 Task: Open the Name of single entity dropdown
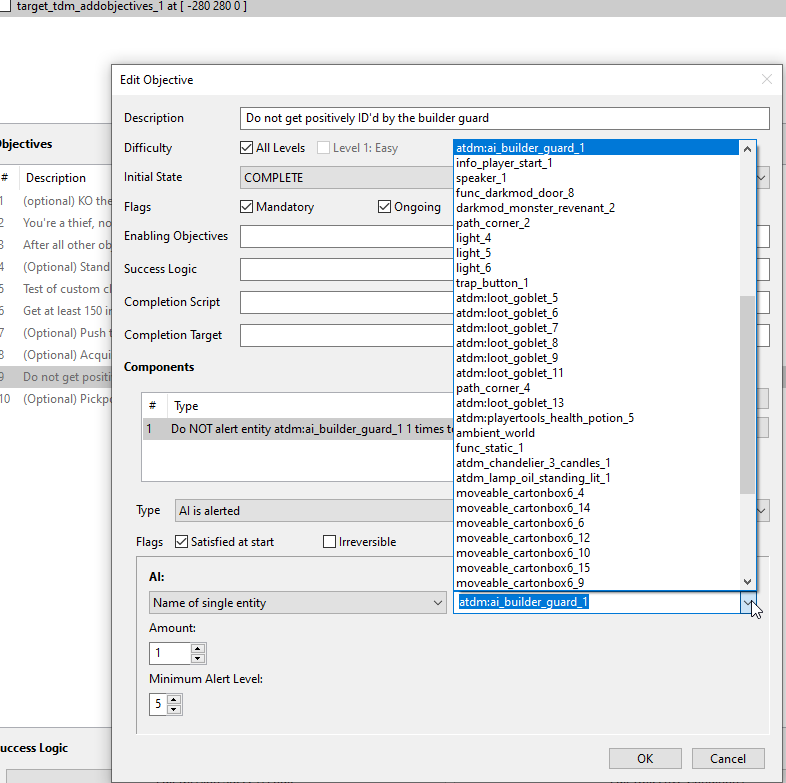click(x=297, y=603)
